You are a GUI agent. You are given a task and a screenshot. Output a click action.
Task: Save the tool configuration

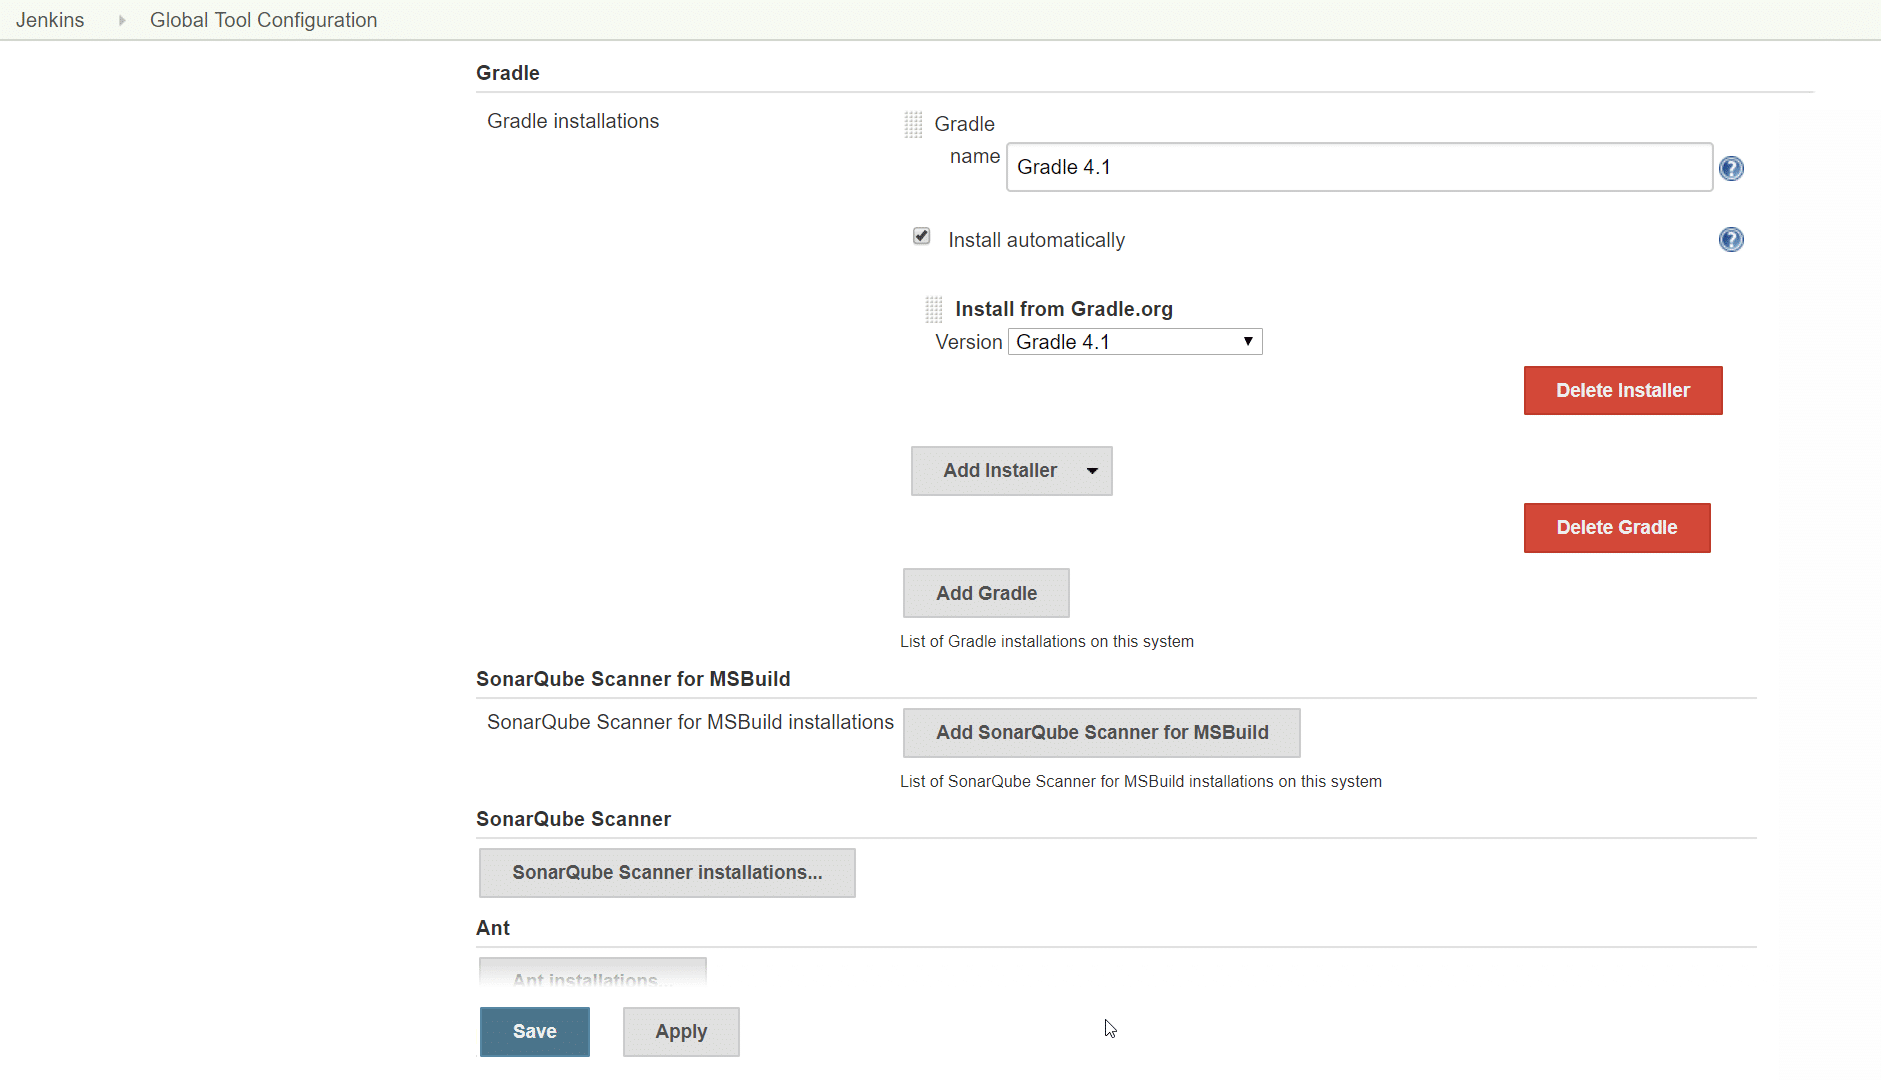pyautogui.click(x=534, y=1032)
